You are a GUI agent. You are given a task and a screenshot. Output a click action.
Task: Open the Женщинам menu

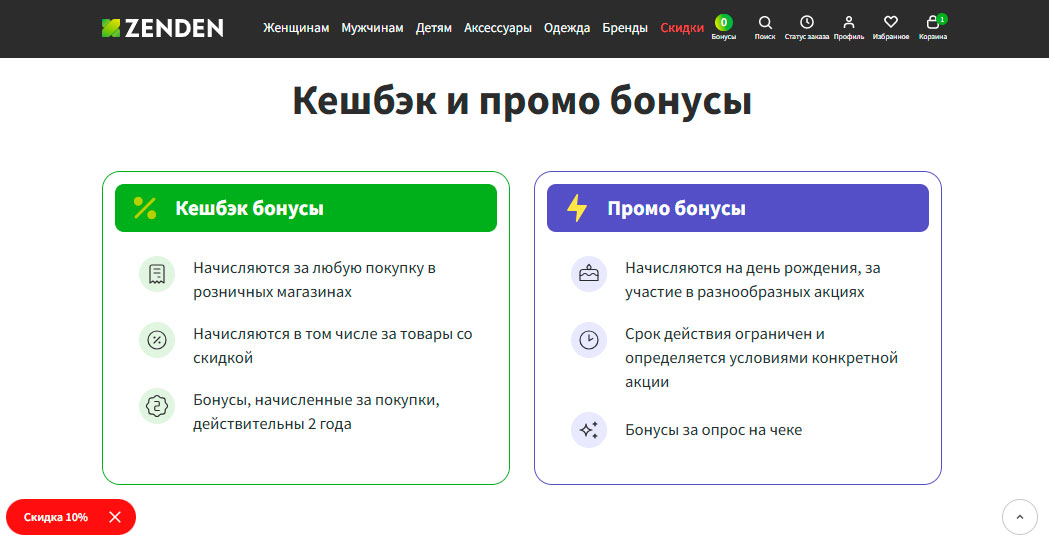(x=296, y=28)
